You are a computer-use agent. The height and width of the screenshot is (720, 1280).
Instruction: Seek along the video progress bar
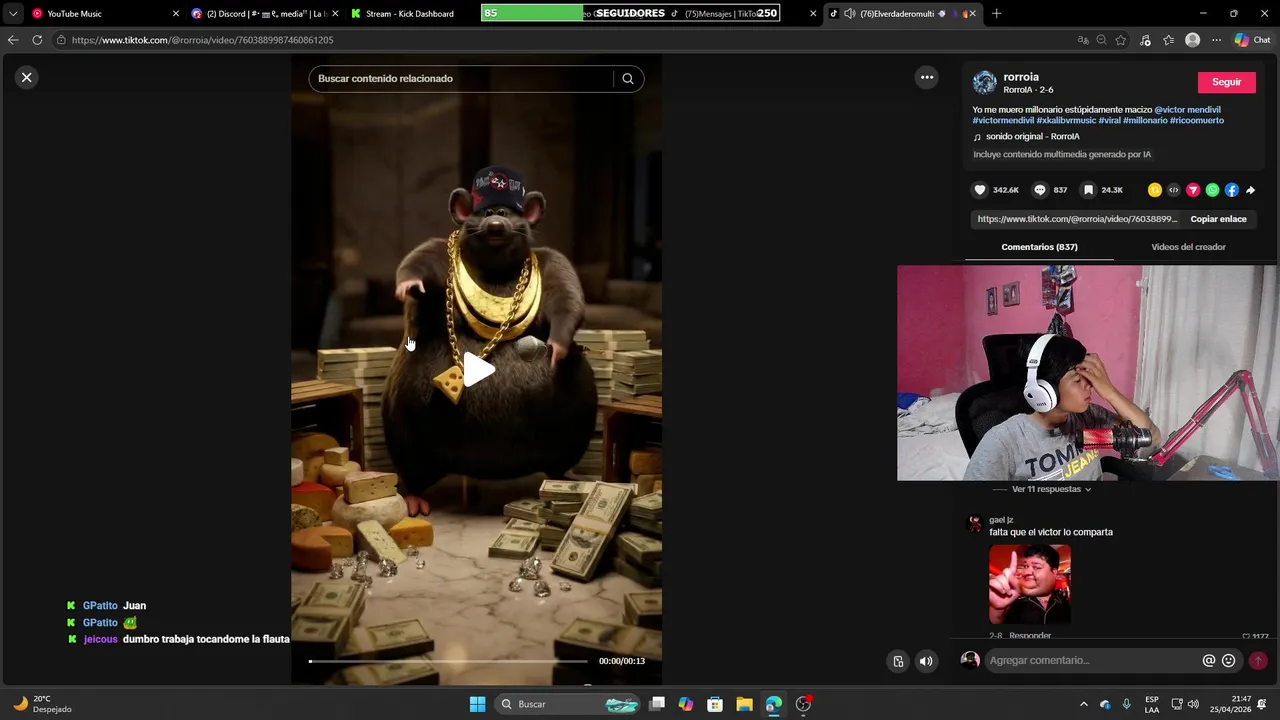tap(449, 661)
